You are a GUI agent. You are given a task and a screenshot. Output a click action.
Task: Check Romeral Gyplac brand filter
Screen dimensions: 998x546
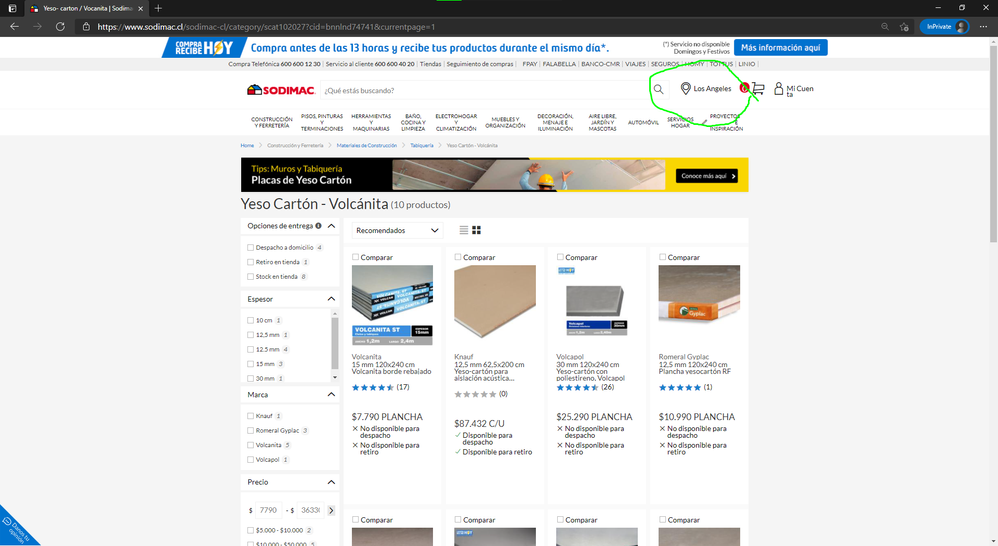coord(250,430)
